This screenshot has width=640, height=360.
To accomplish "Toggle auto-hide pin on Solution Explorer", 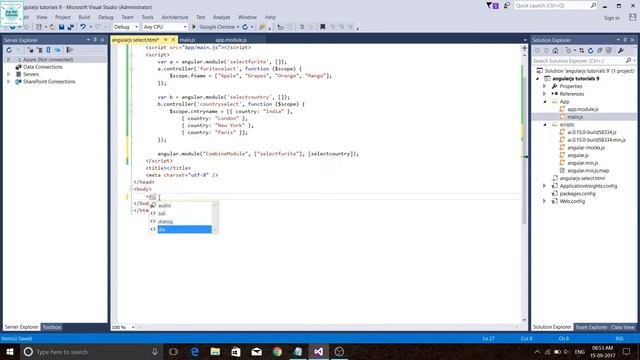I will [625, 40].
